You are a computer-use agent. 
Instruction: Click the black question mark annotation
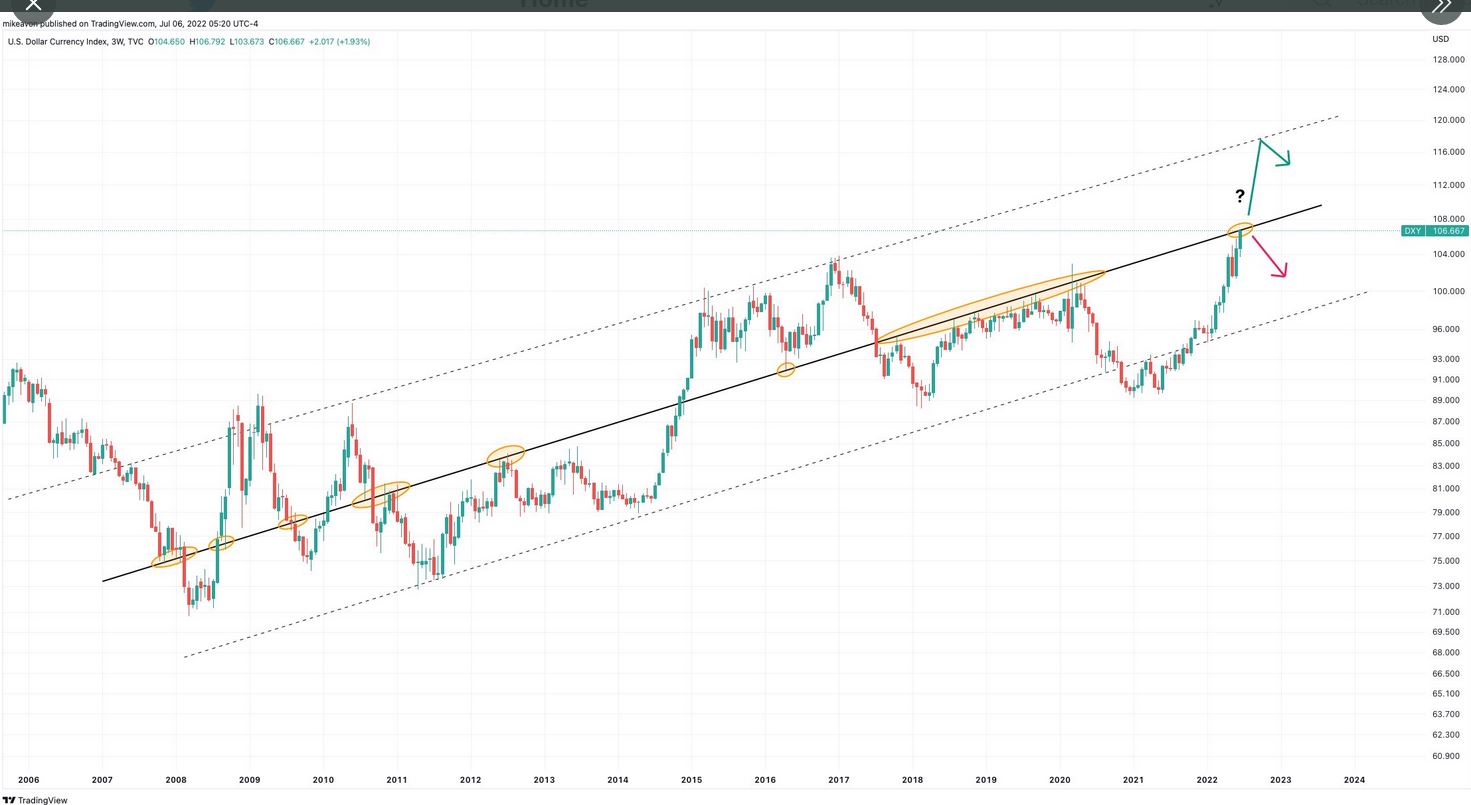click(1240, 196)
